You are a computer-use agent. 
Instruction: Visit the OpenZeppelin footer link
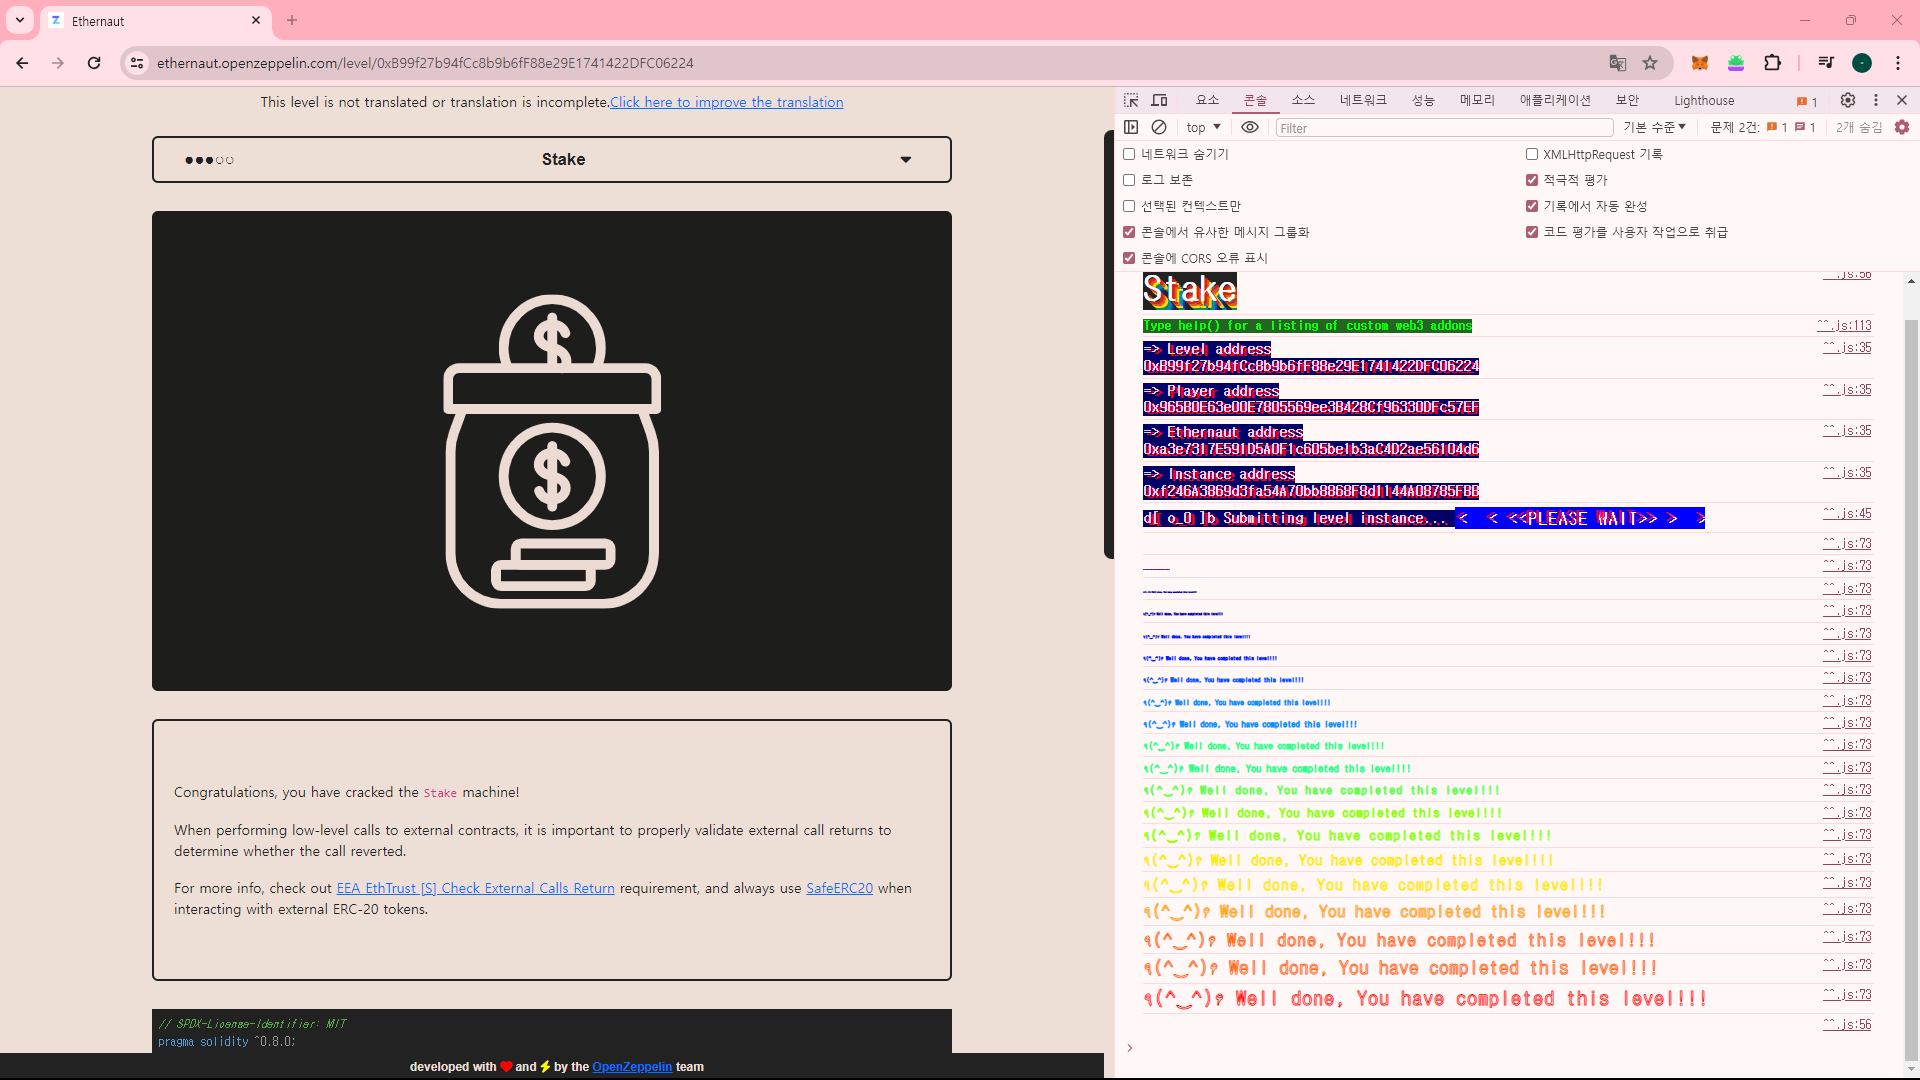click(x=632, y=1067)
